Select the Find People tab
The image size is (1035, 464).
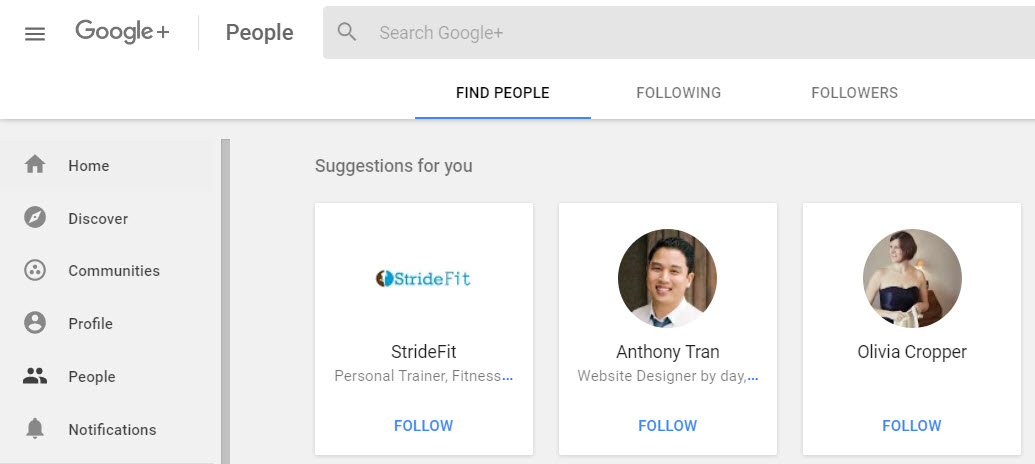pyautogui.click(x=503, y=93)
